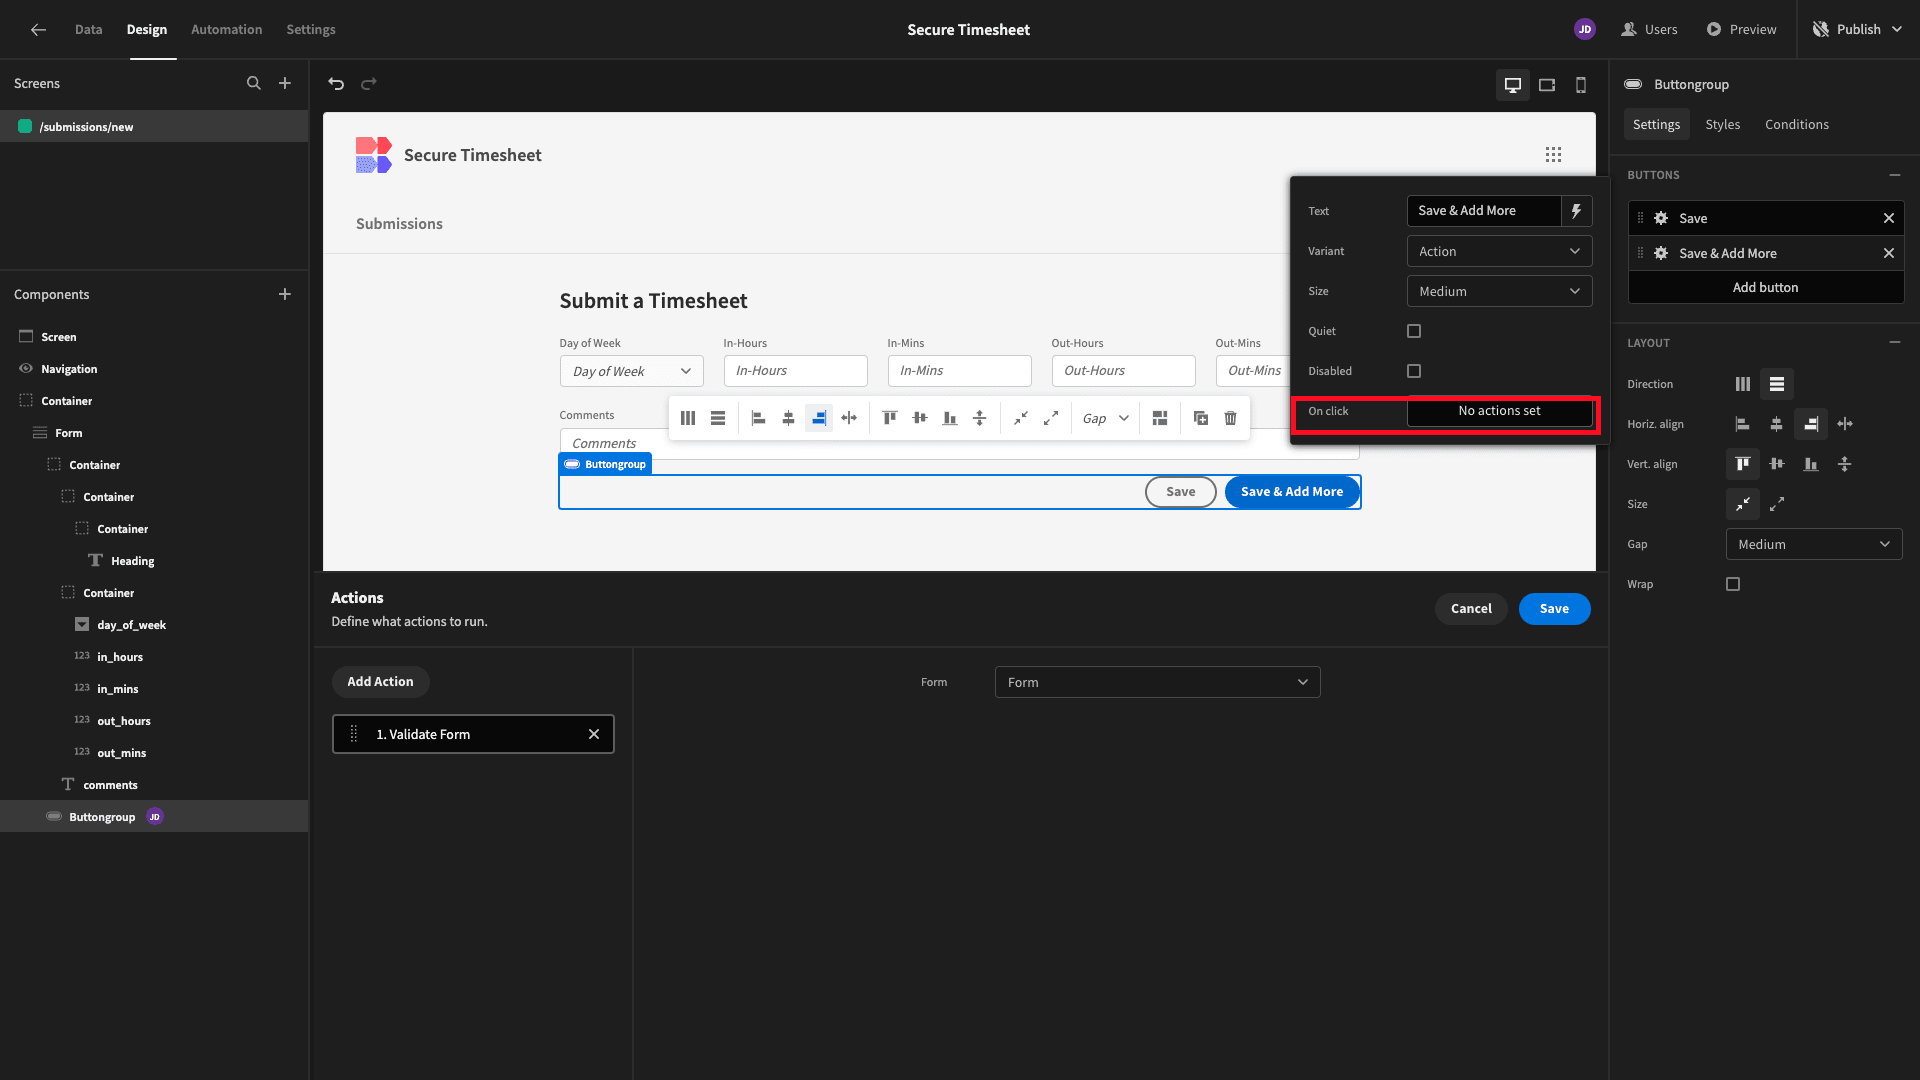Toggle the Quiet checkbox
Viewport: 1920px width, 1080px height.
1414,331
